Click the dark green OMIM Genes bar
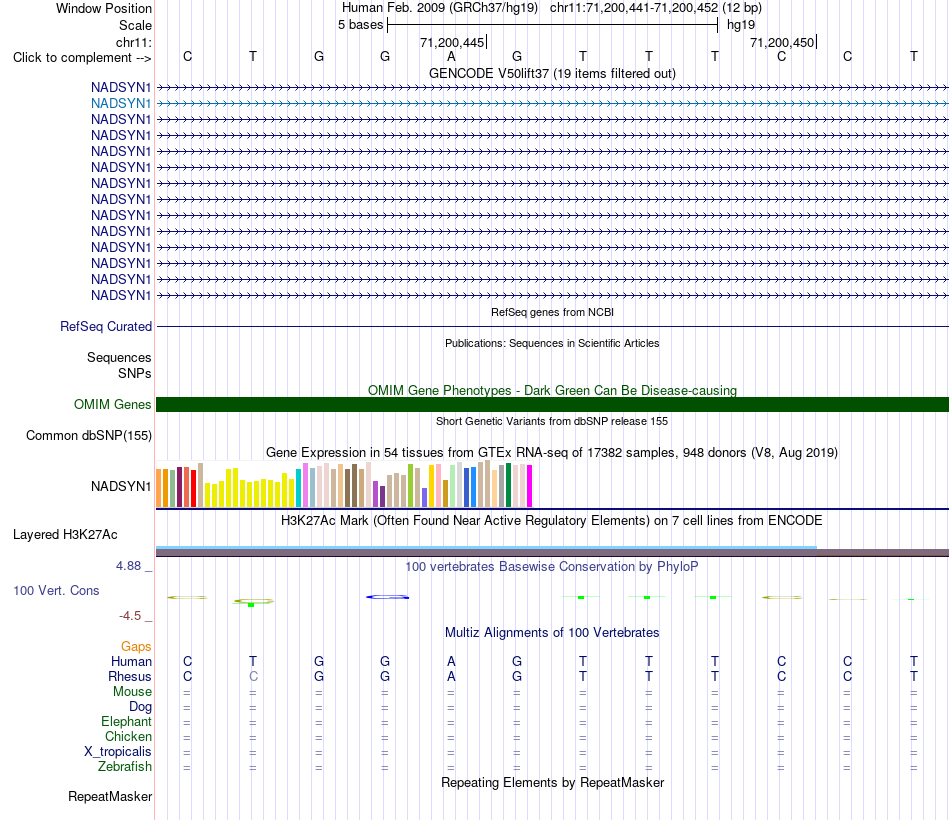The height and width of the screenshot is (820, 950). coord(552,404)
